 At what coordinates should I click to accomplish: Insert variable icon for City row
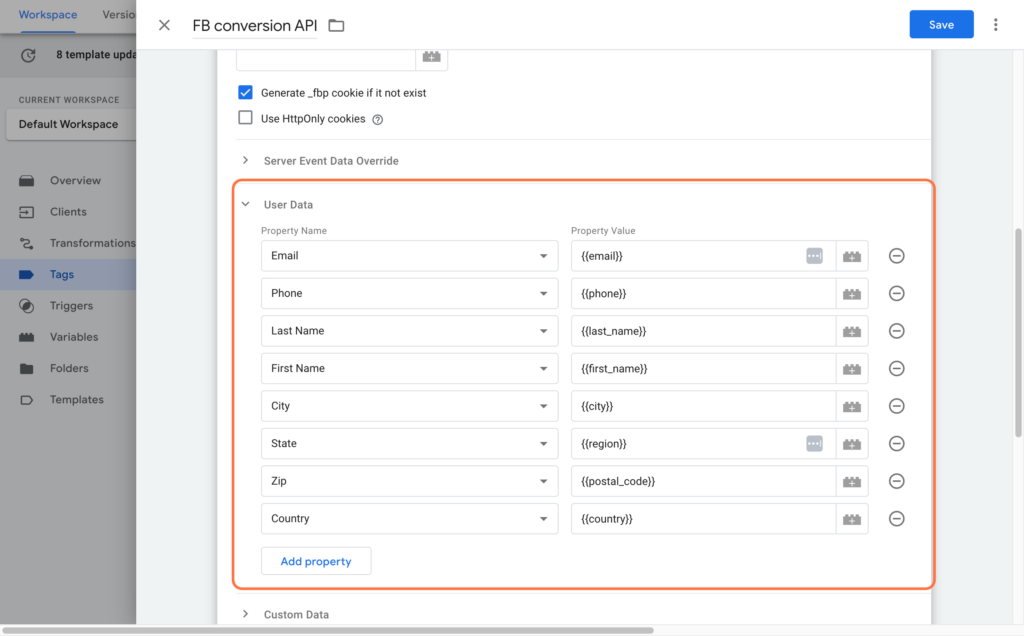[852, 406]
